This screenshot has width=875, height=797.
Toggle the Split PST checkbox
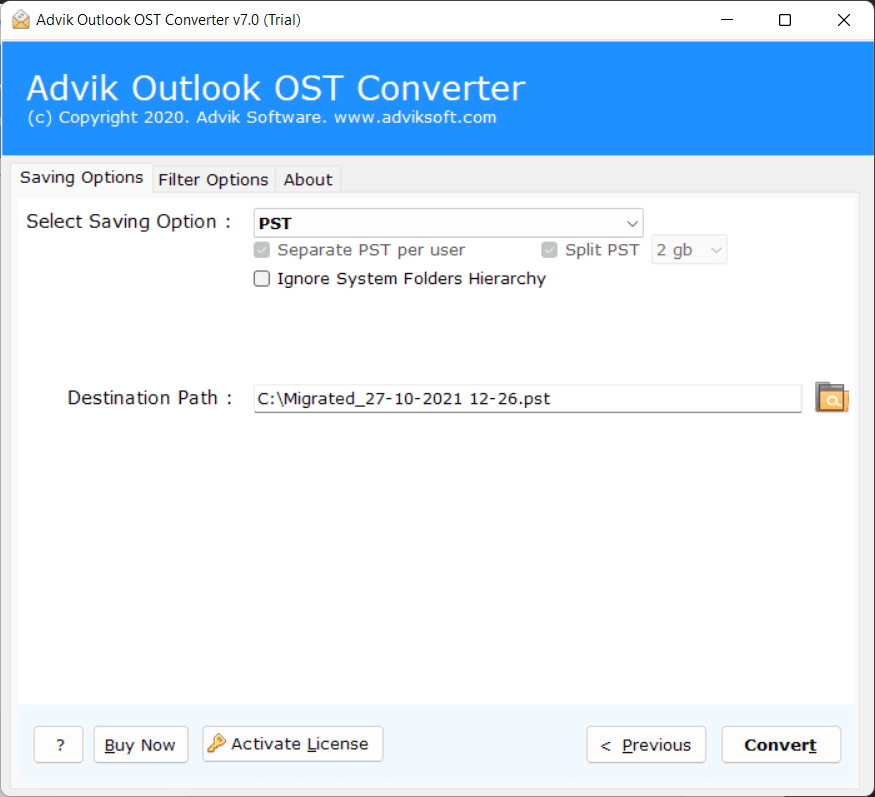pyautogui.click(x=549, y=249)
